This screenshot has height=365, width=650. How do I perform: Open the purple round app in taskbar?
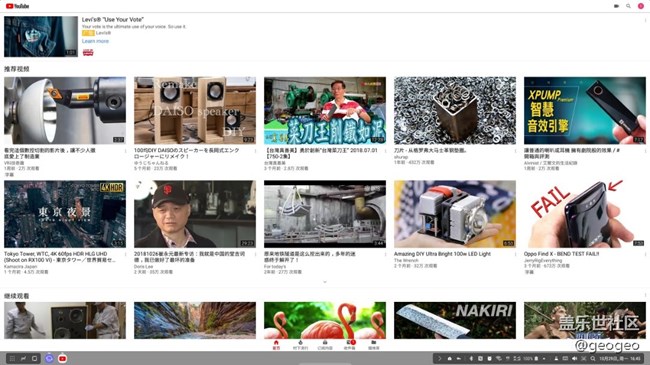[49, 358]
